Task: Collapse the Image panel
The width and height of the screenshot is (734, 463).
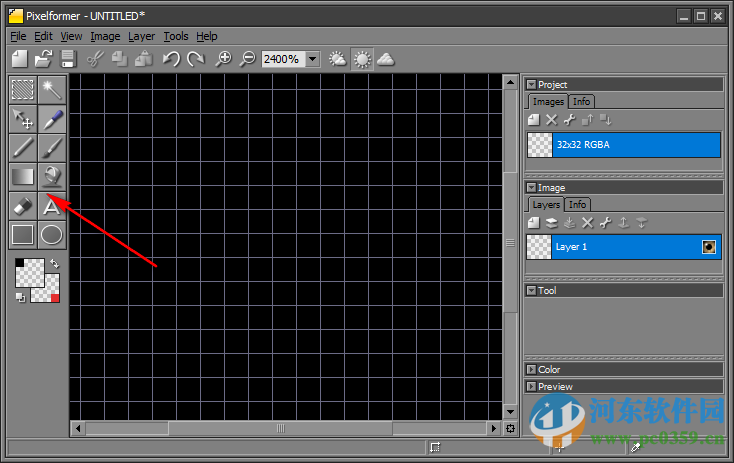Action: pos(531,188)
